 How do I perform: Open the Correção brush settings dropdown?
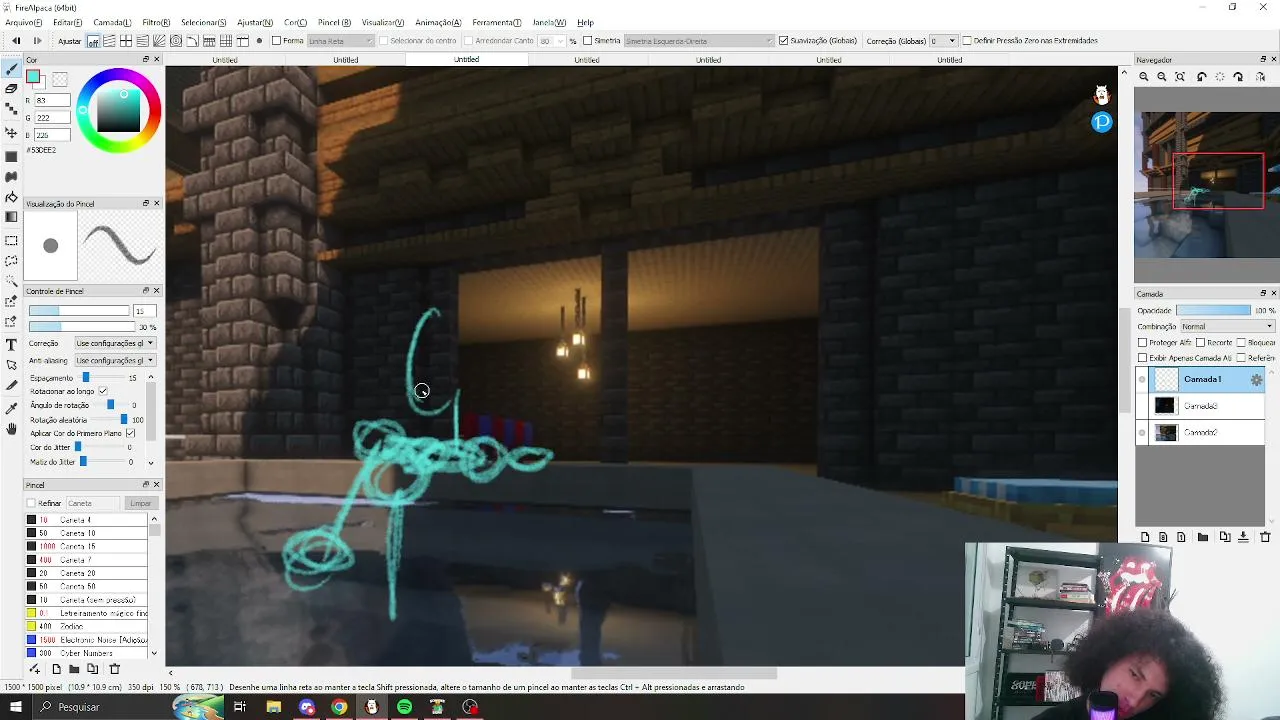tap(115, 343)
